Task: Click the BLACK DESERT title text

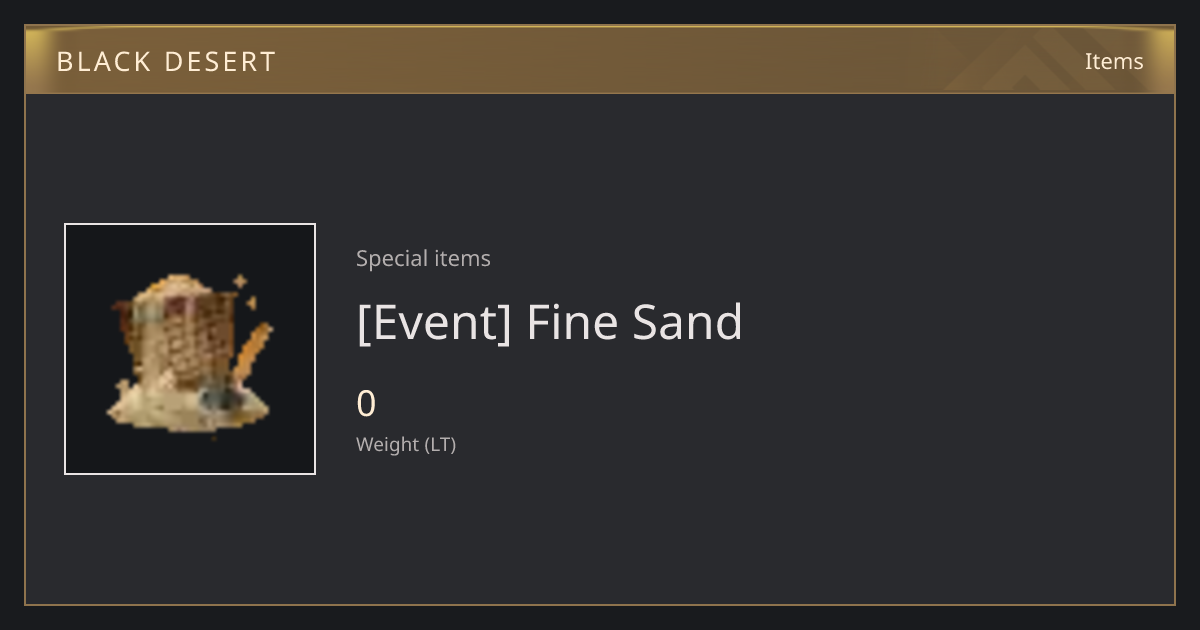Action: click(166, 61)
